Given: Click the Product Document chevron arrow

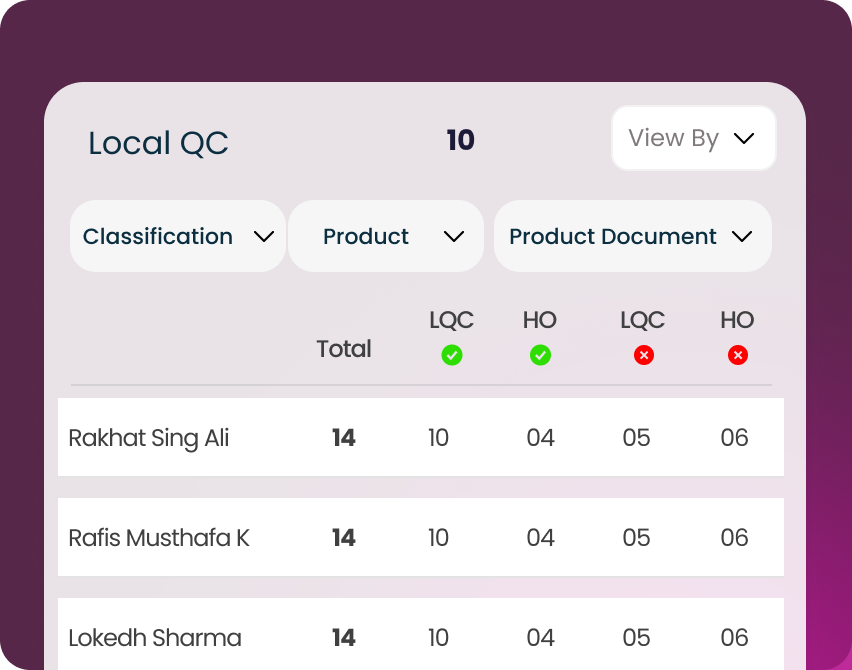Looking at the screenshot, I should [x=742, y=237].
